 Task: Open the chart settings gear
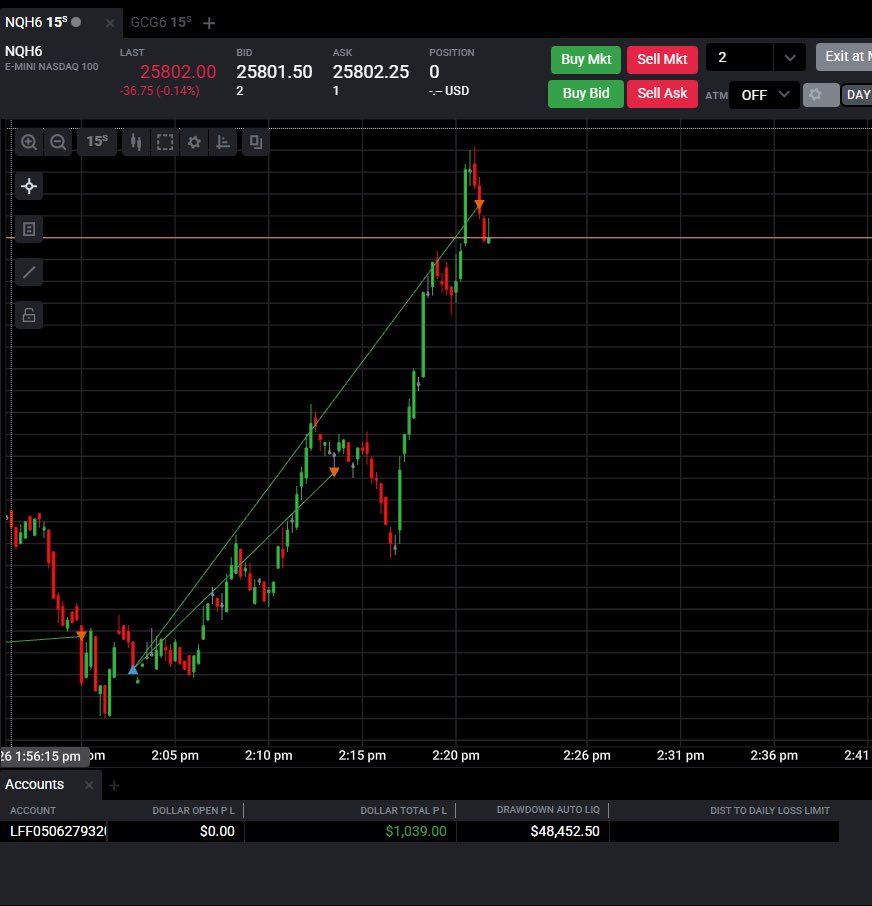(194, 141)
